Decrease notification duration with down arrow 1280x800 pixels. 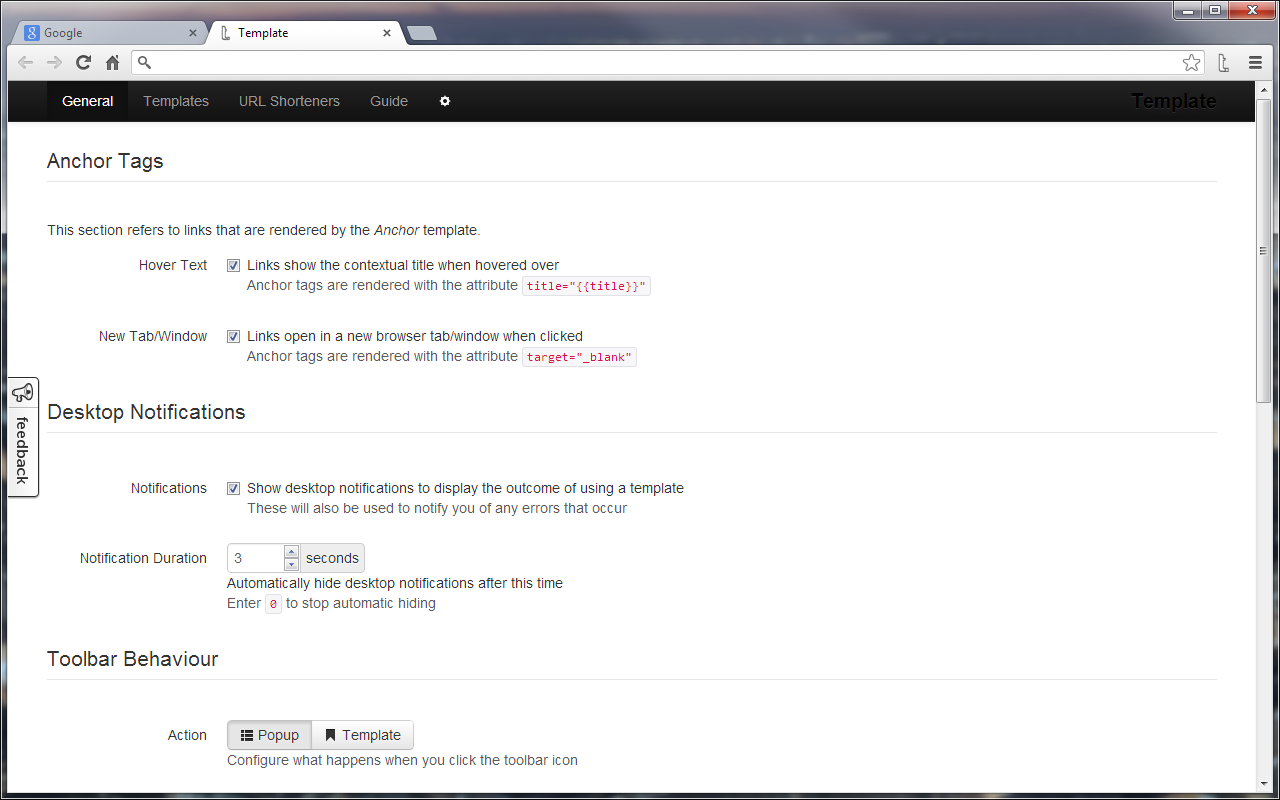click(291, 564)
